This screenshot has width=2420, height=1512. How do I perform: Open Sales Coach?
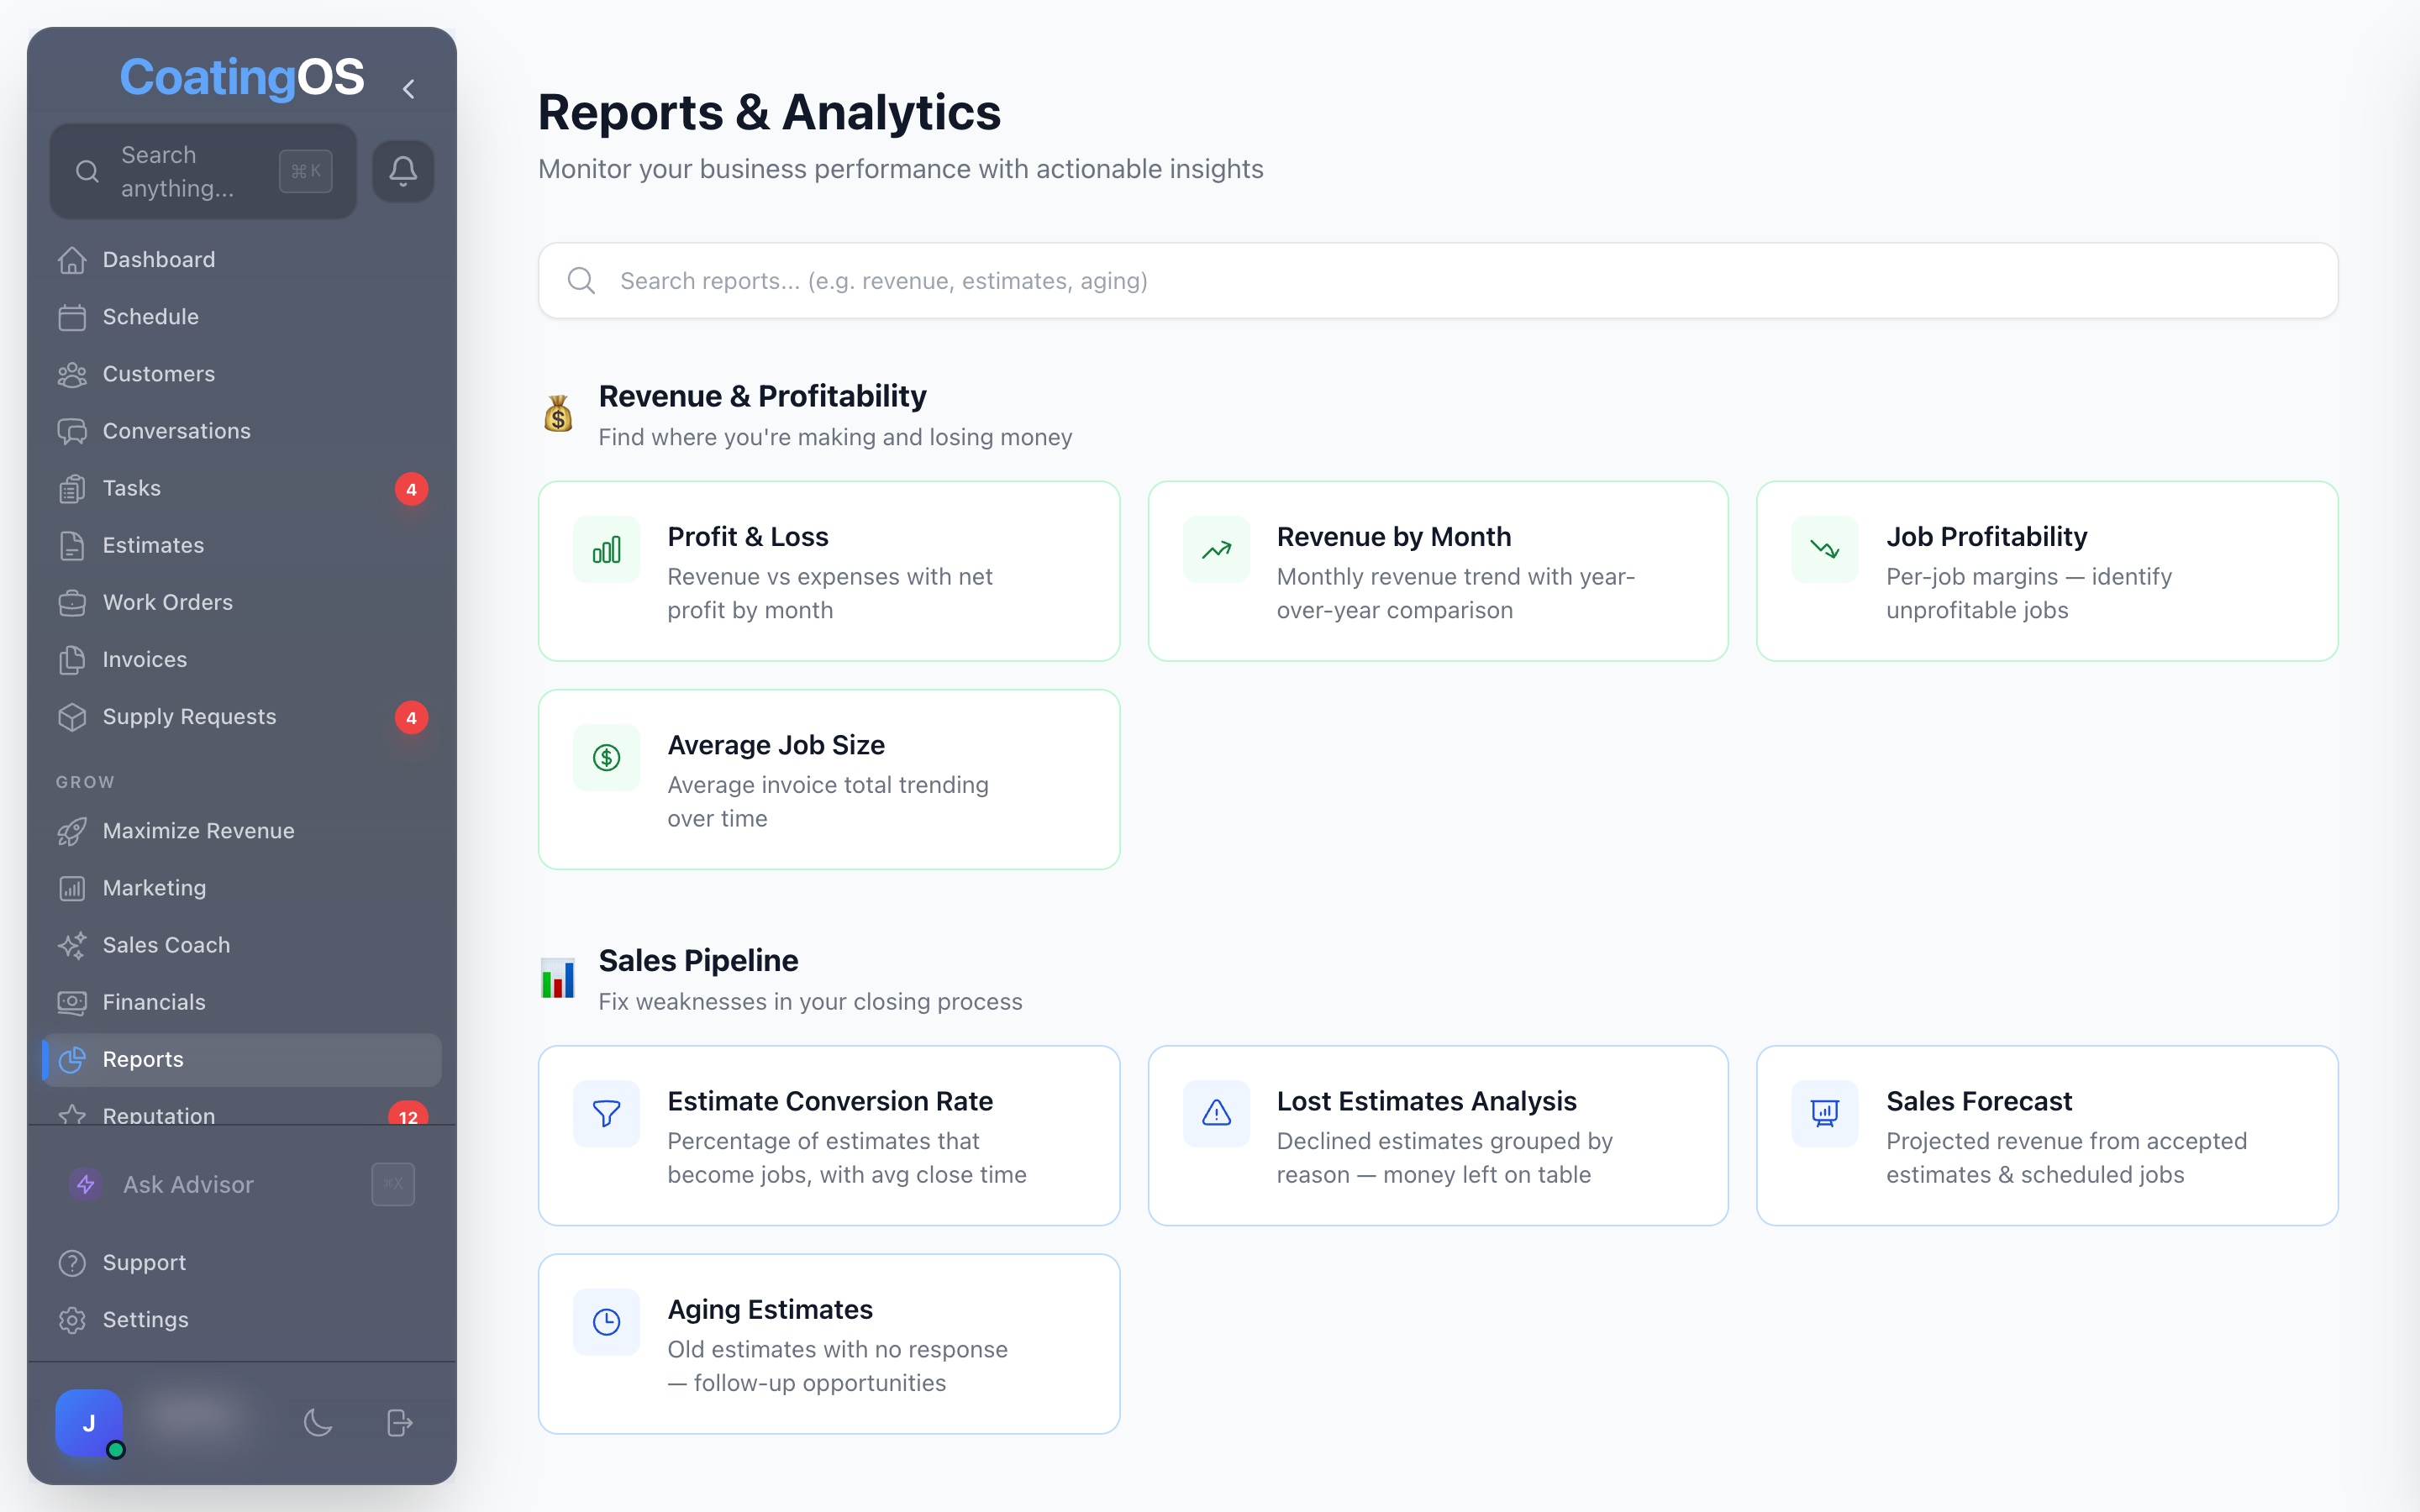pos(241,945)
